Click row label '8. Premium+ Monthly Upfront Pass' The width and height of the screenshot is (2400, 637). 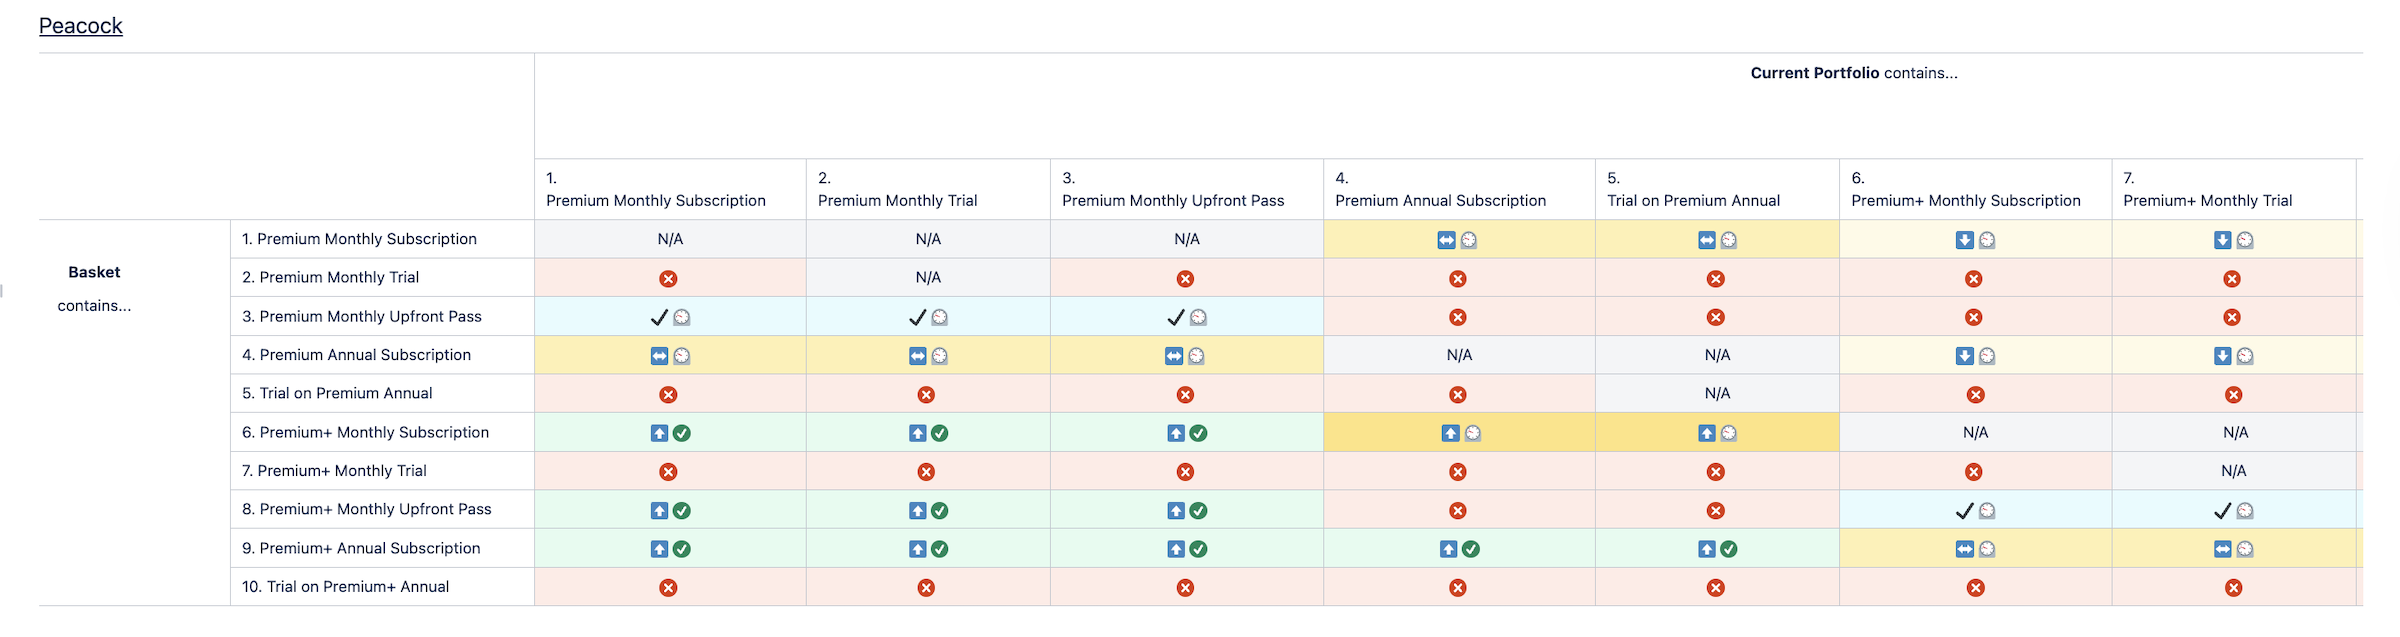coord(367,510)
